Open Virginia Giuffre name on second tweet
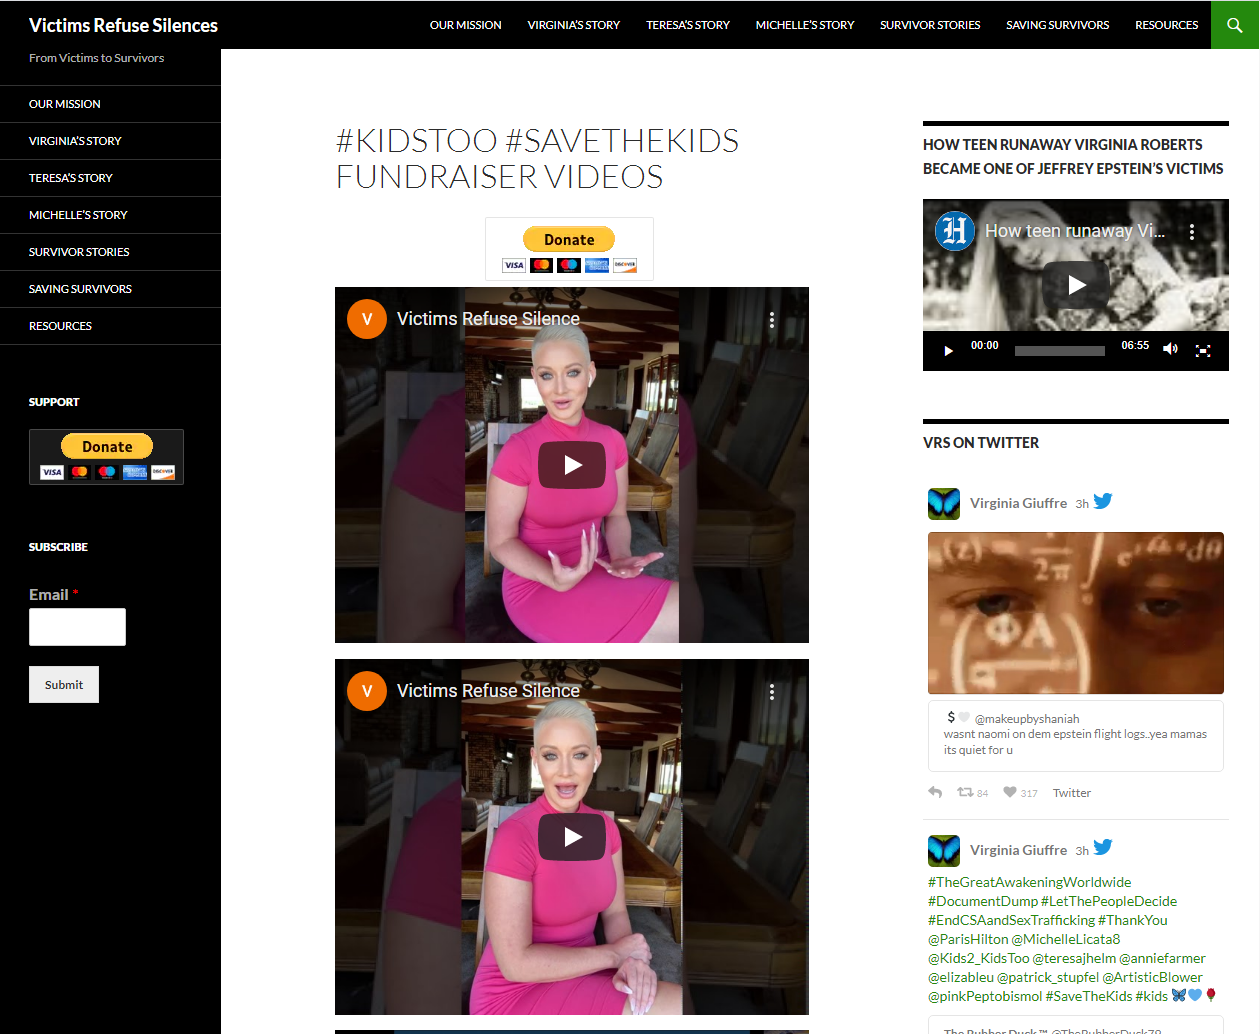The width and height of the screenshot is (1260, 1034). 1018,850
